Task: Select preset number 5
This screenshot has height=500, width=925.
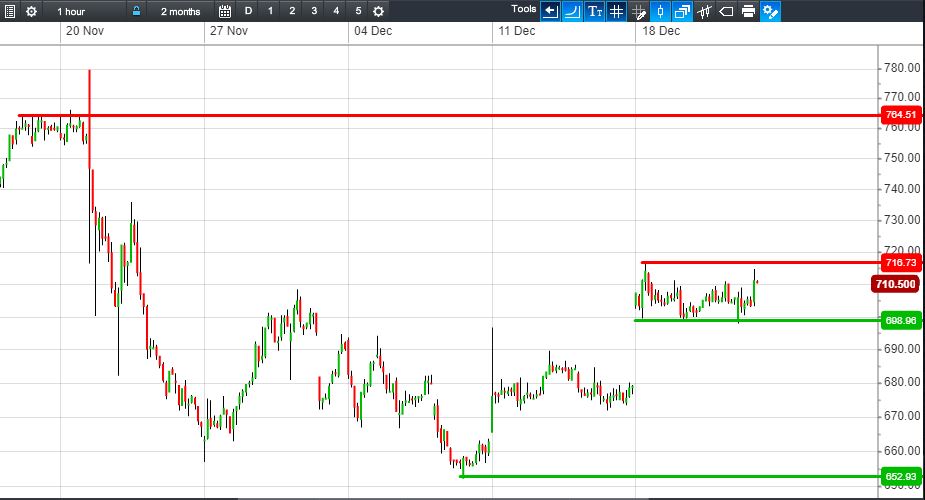Action: coord(358,11)
